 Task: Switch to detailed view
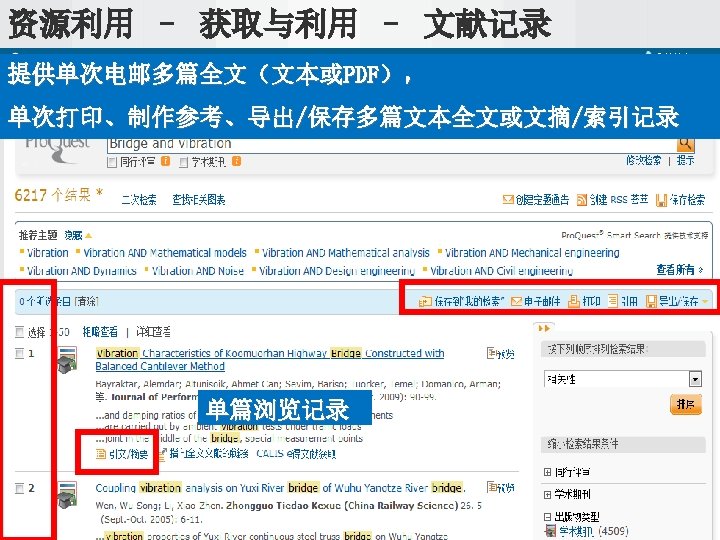click(153, 332)
